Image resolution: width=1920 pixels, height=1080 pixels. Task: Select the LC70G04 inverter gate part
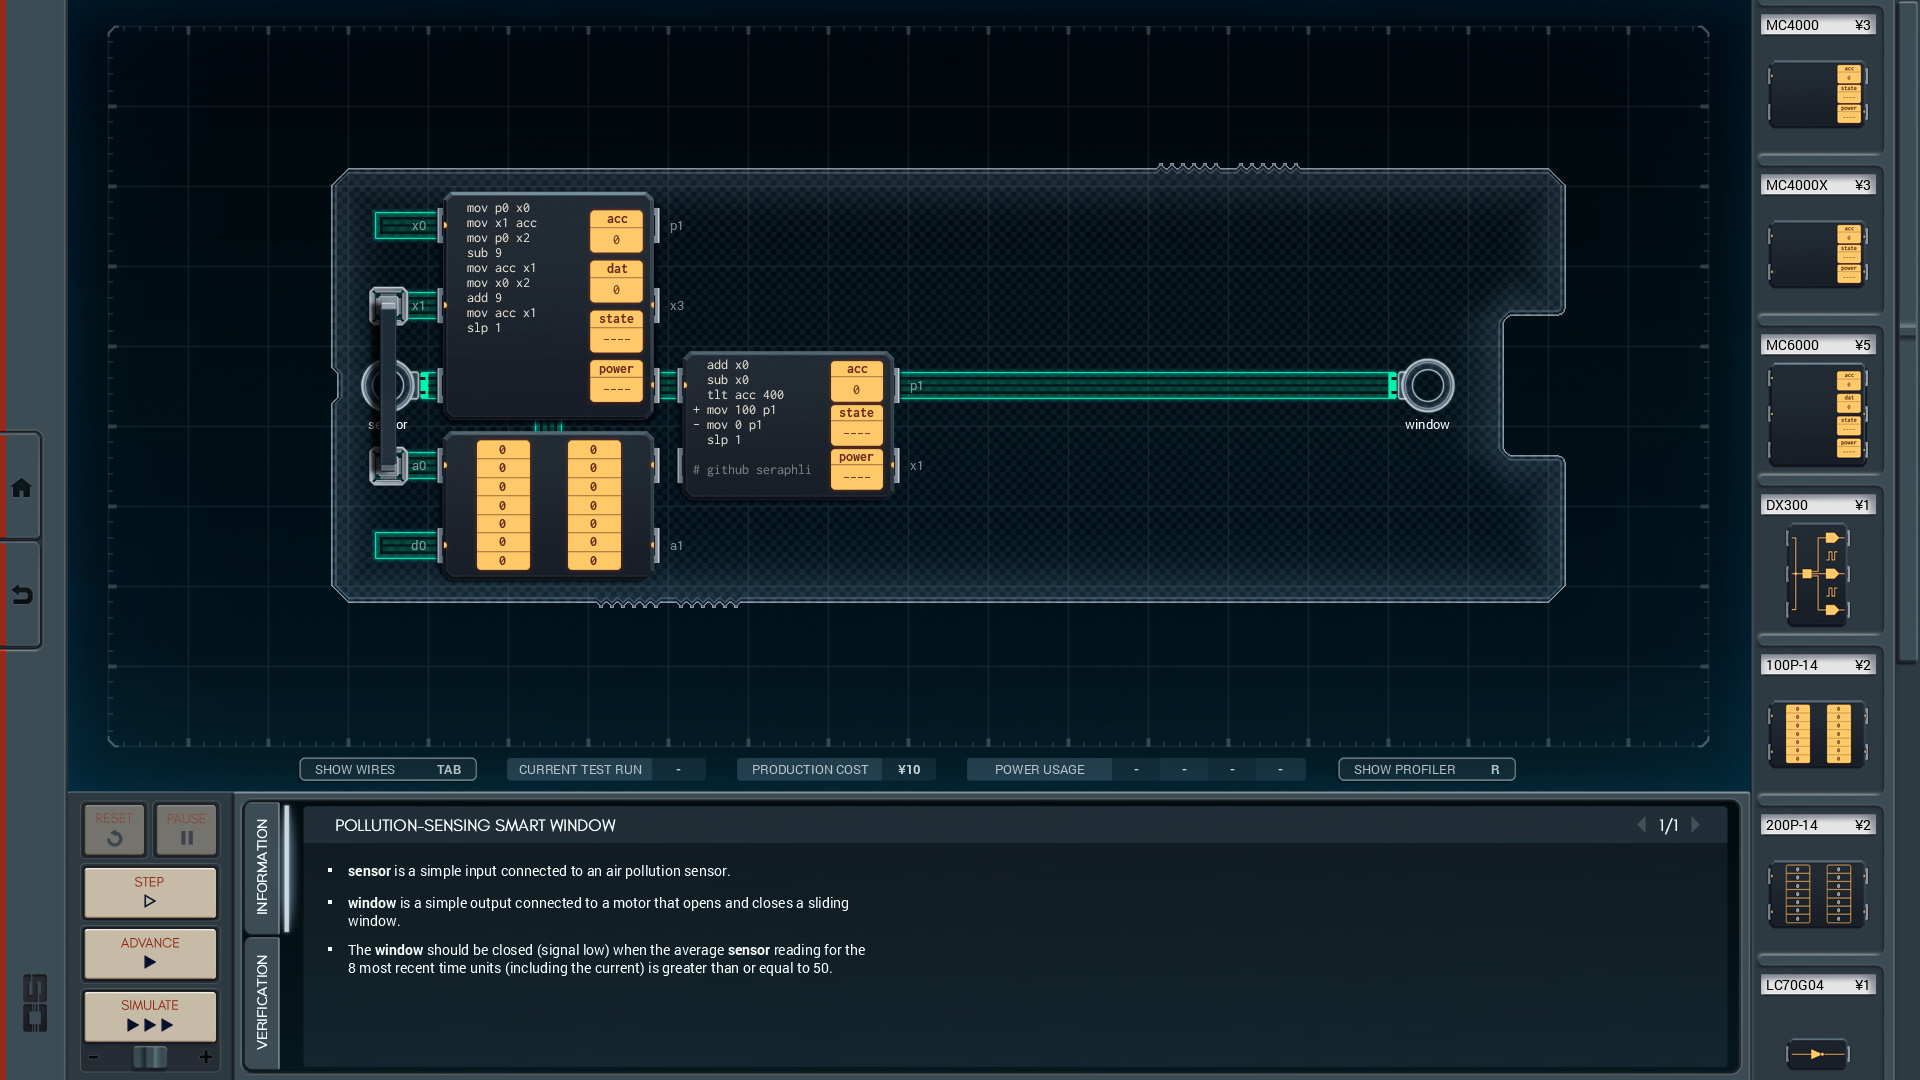(1817, 1053)
